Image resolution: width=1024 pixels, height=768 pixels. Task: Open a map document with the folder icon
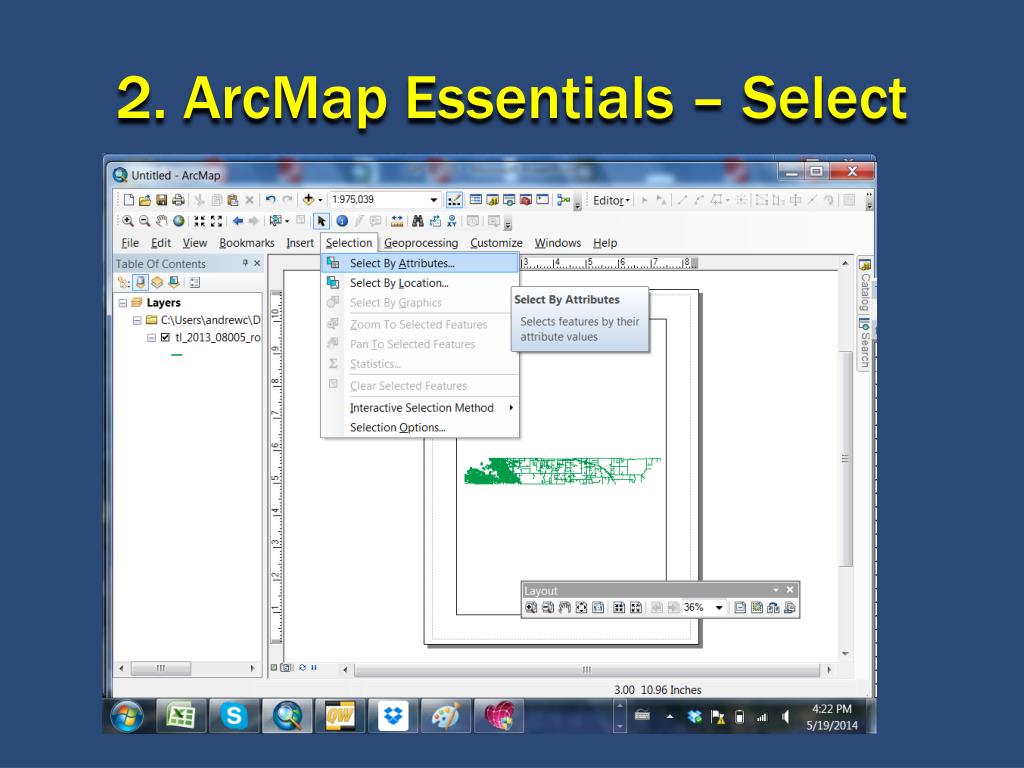coord(145,200)
